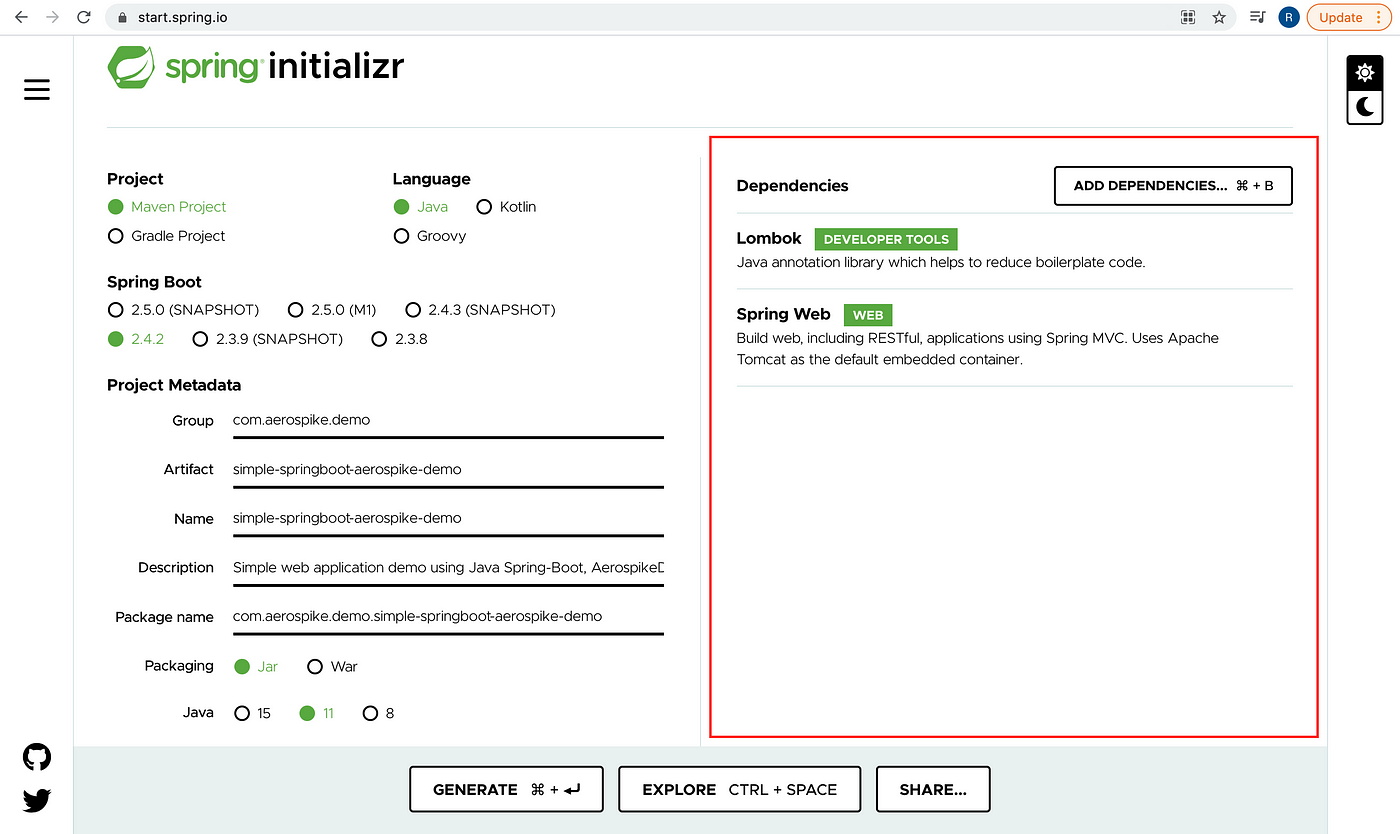Viewport: 1400px width, 834px height.
Task: Select the Spring Web dependency entry
Action: coord(1015,338)
